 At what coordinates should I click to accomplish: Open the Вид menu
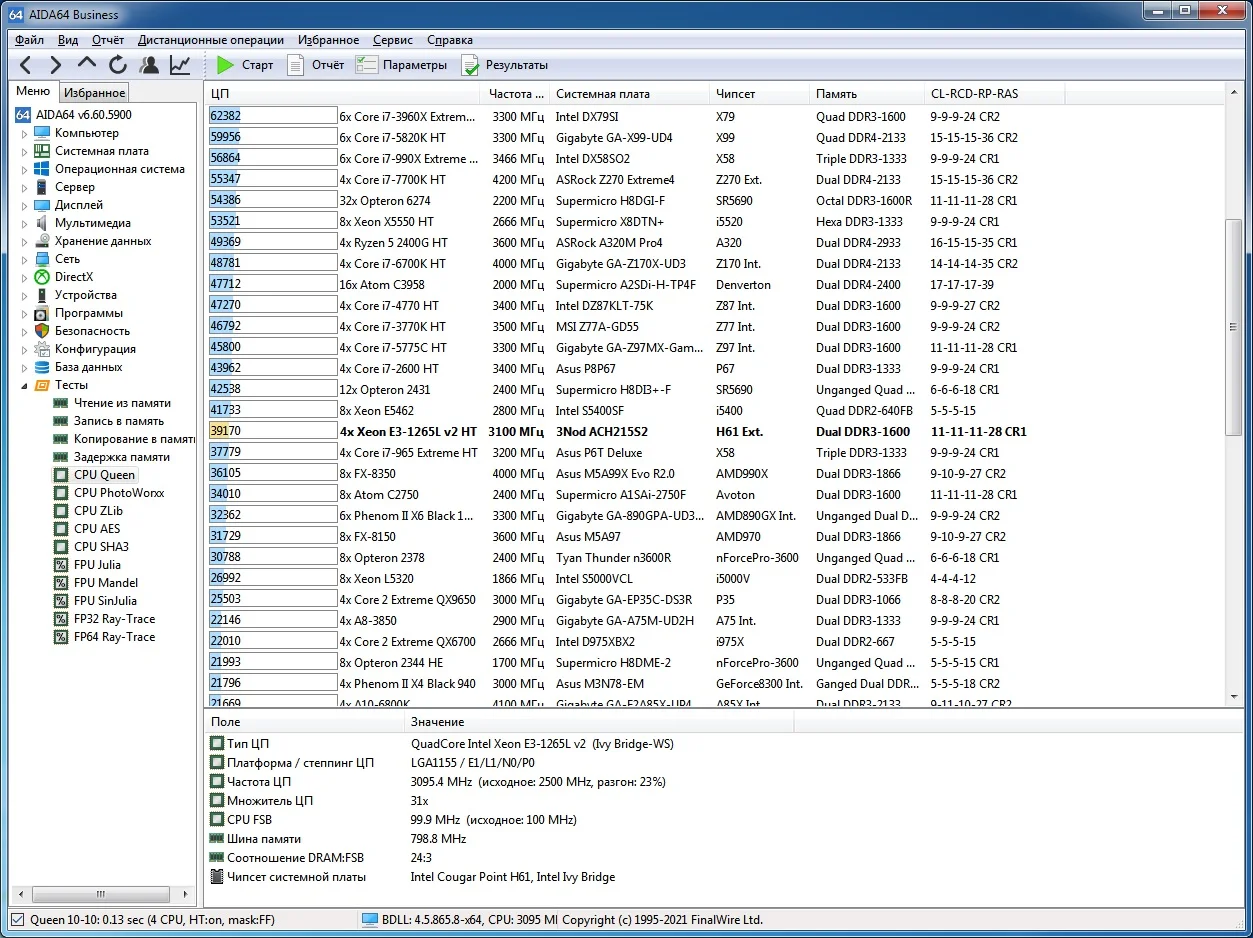68,40
